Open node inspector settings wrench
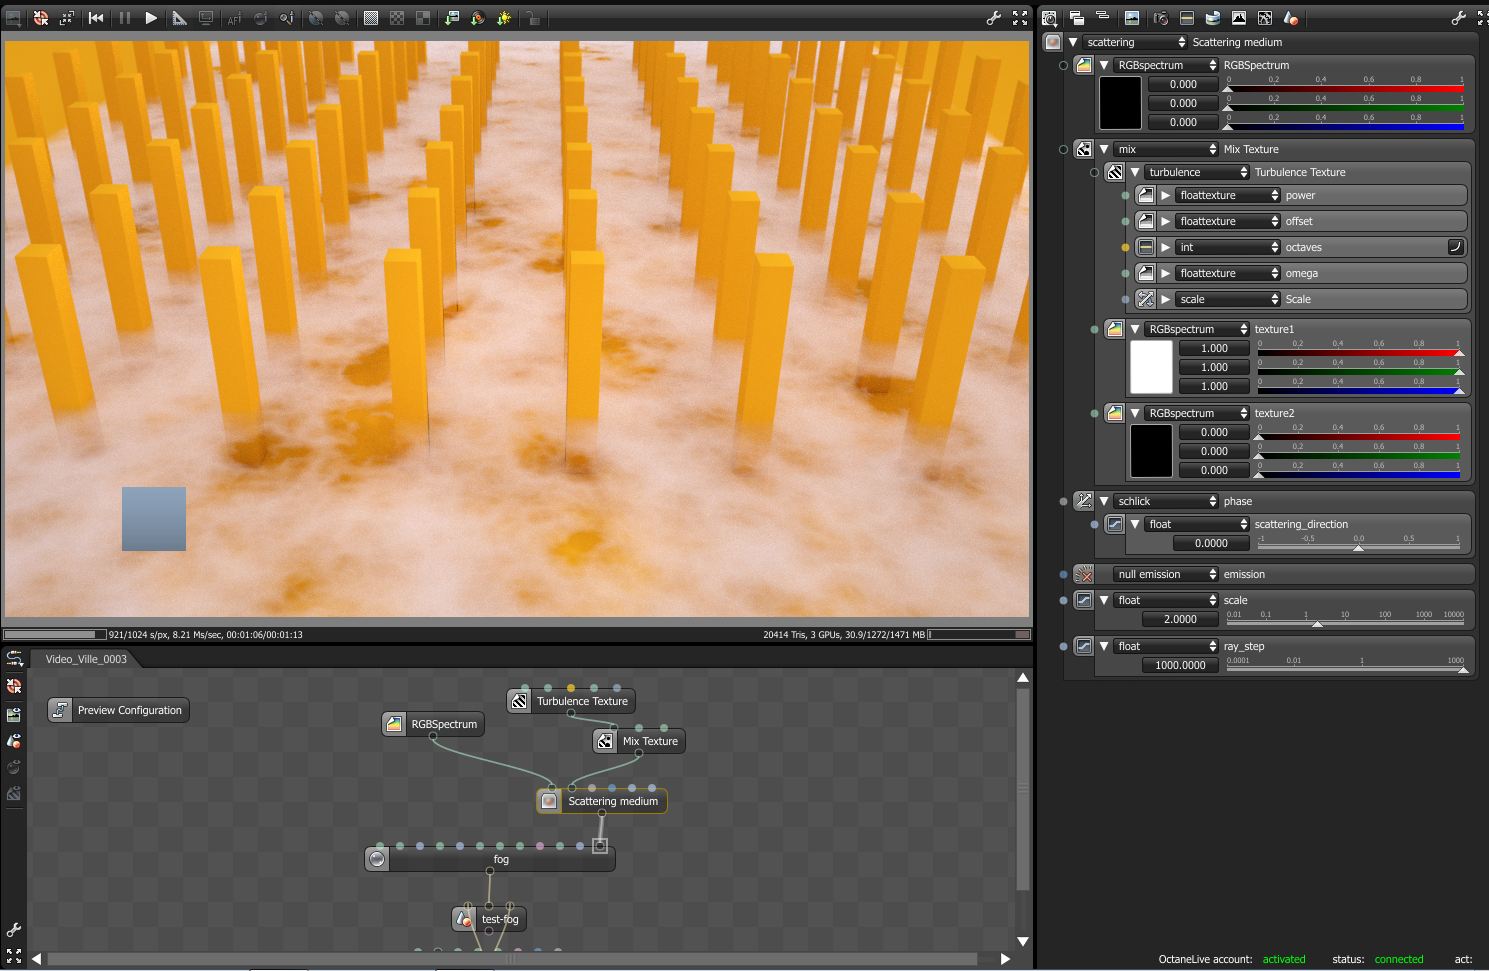Image resolution: width=1489 pixels, height=971 pixels. (1458, 18)
